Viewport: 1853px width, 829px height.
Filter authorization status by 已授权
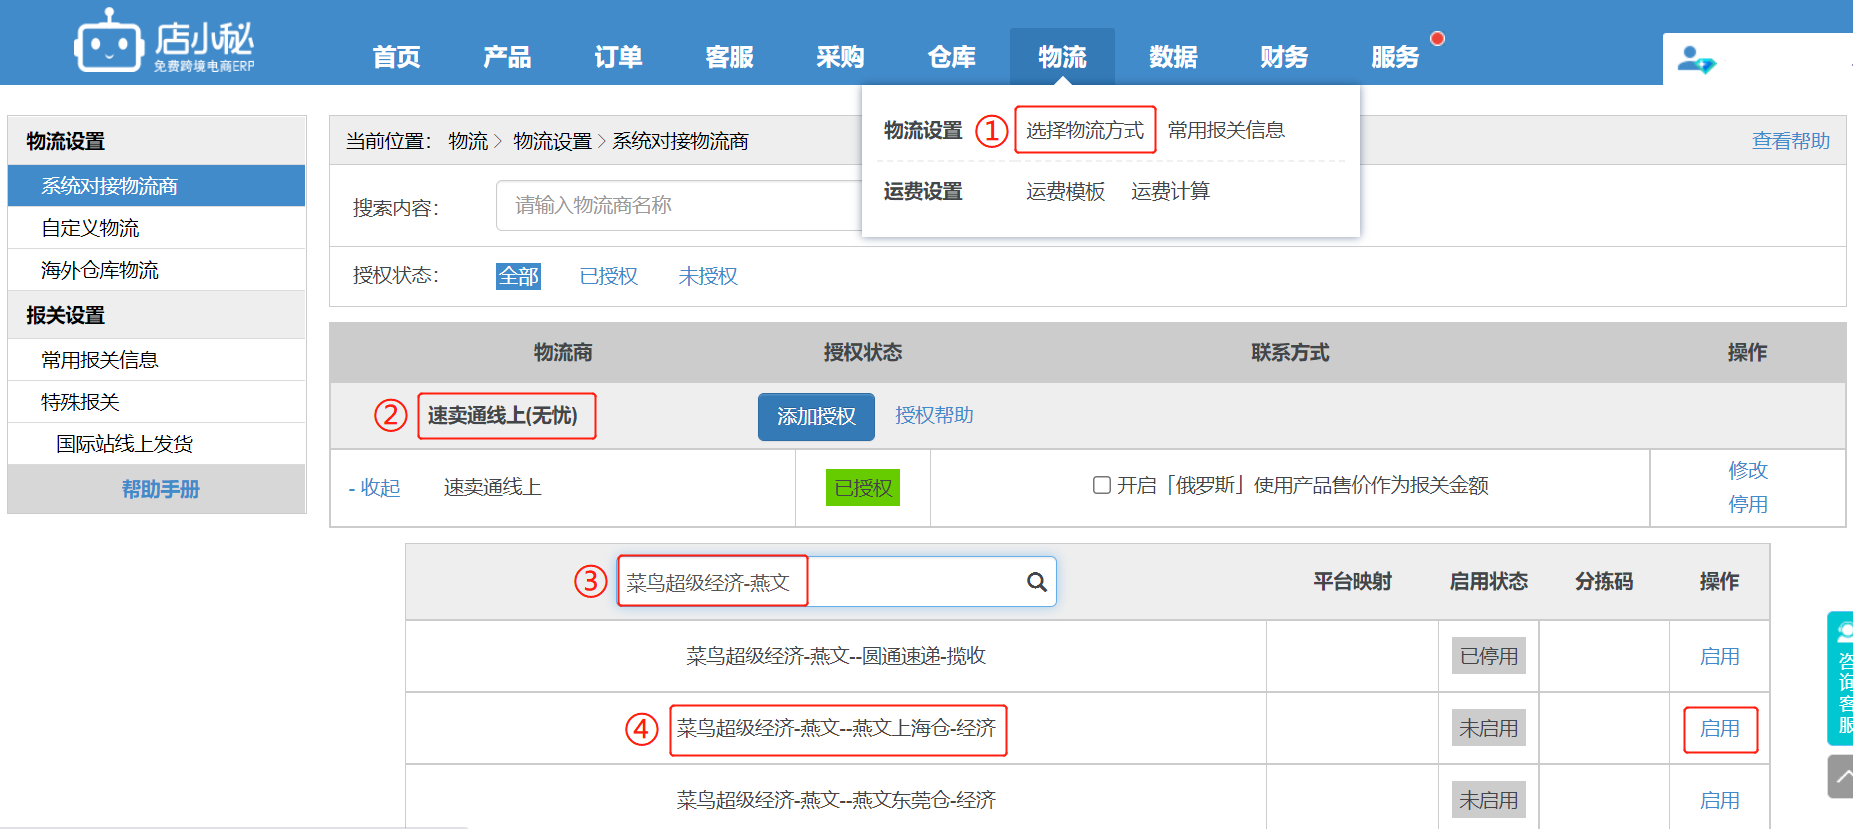(x=609, y=276)
